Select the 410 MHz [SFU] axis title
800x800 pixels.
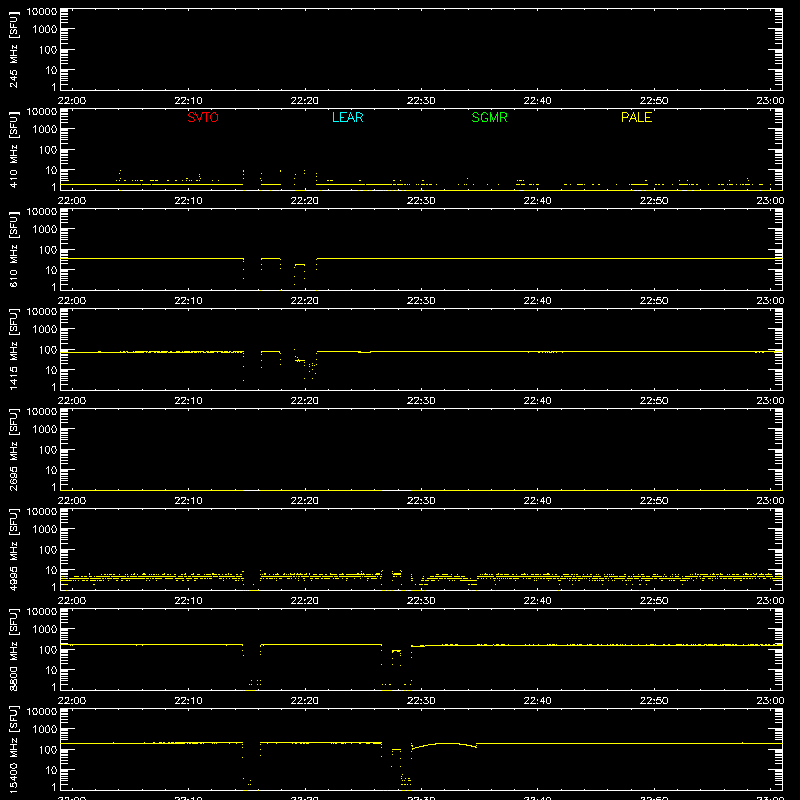14,149
